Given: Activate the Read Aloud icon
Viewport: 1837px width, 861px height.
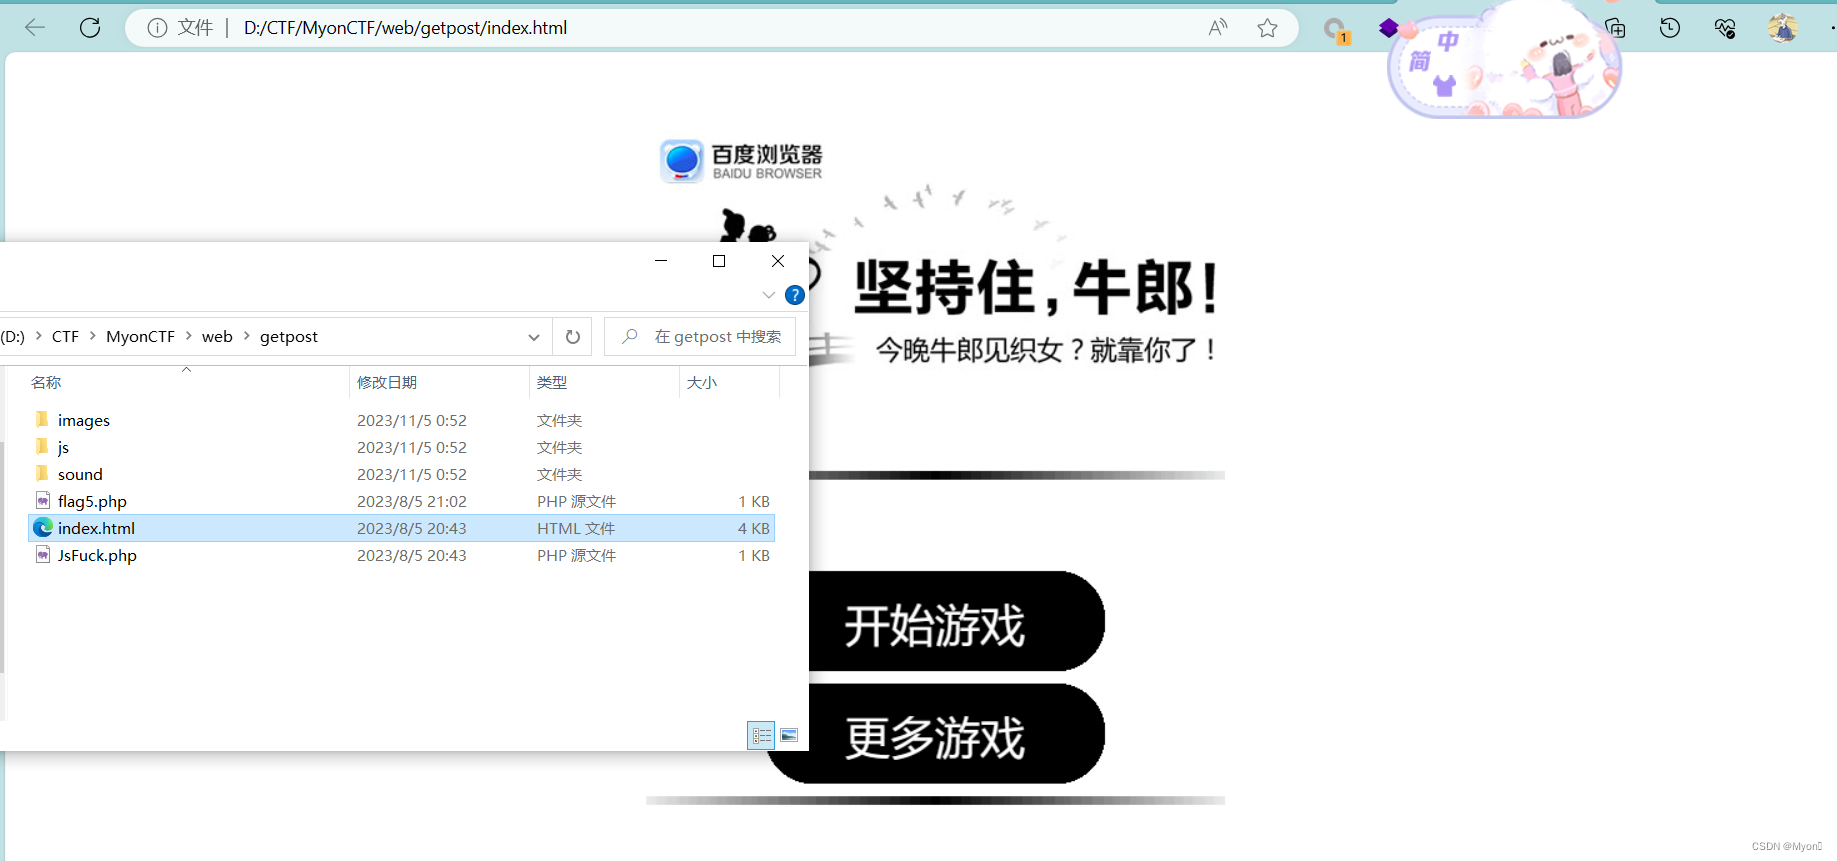Looking at the screenshot, I should tap(1217, 28).
